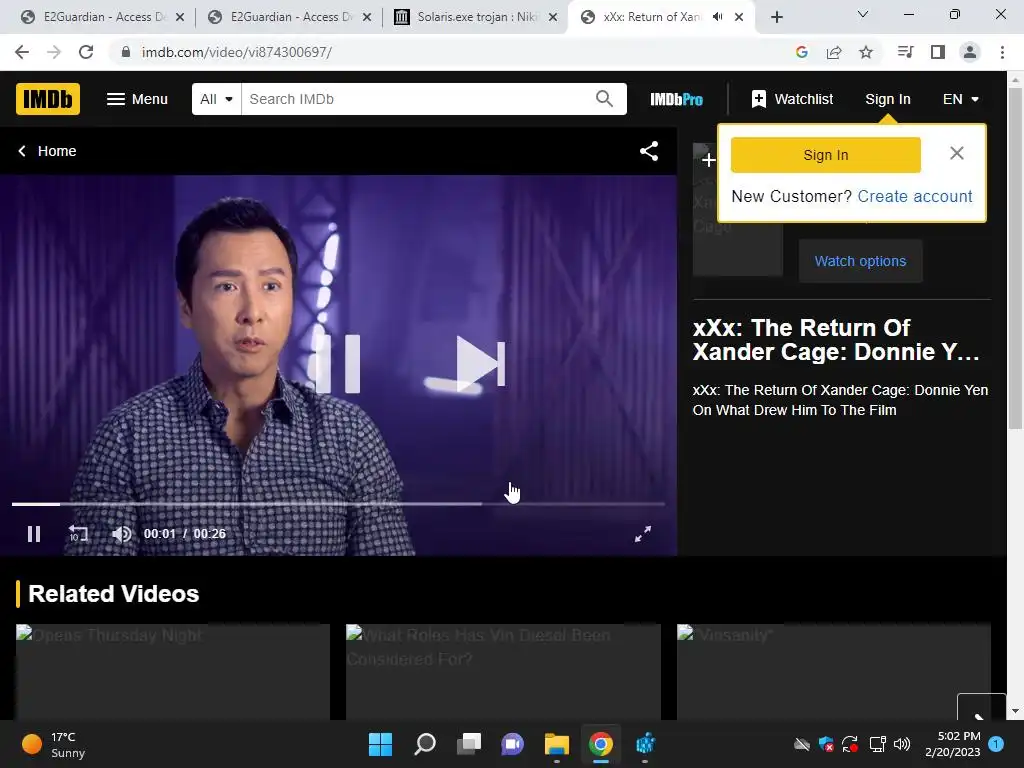Follow the Create account link
This screenshot has height=768, width=1024.
pyautogui.click(x=915, y=196)
